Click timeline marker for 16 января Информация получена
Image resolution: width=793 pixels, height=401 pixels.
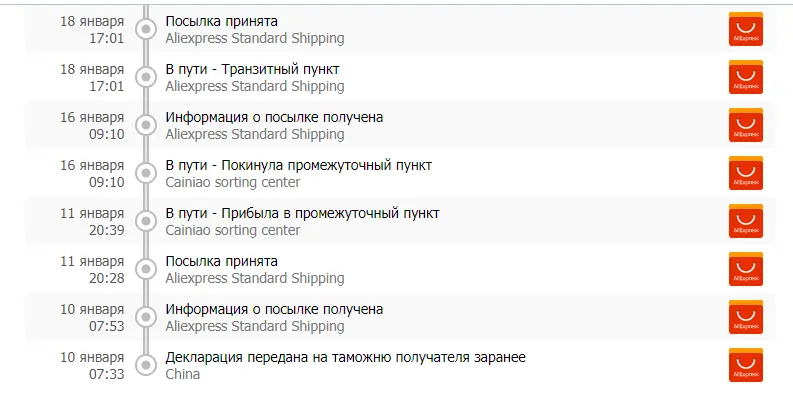pyautogui.click(x=146, y=125)
